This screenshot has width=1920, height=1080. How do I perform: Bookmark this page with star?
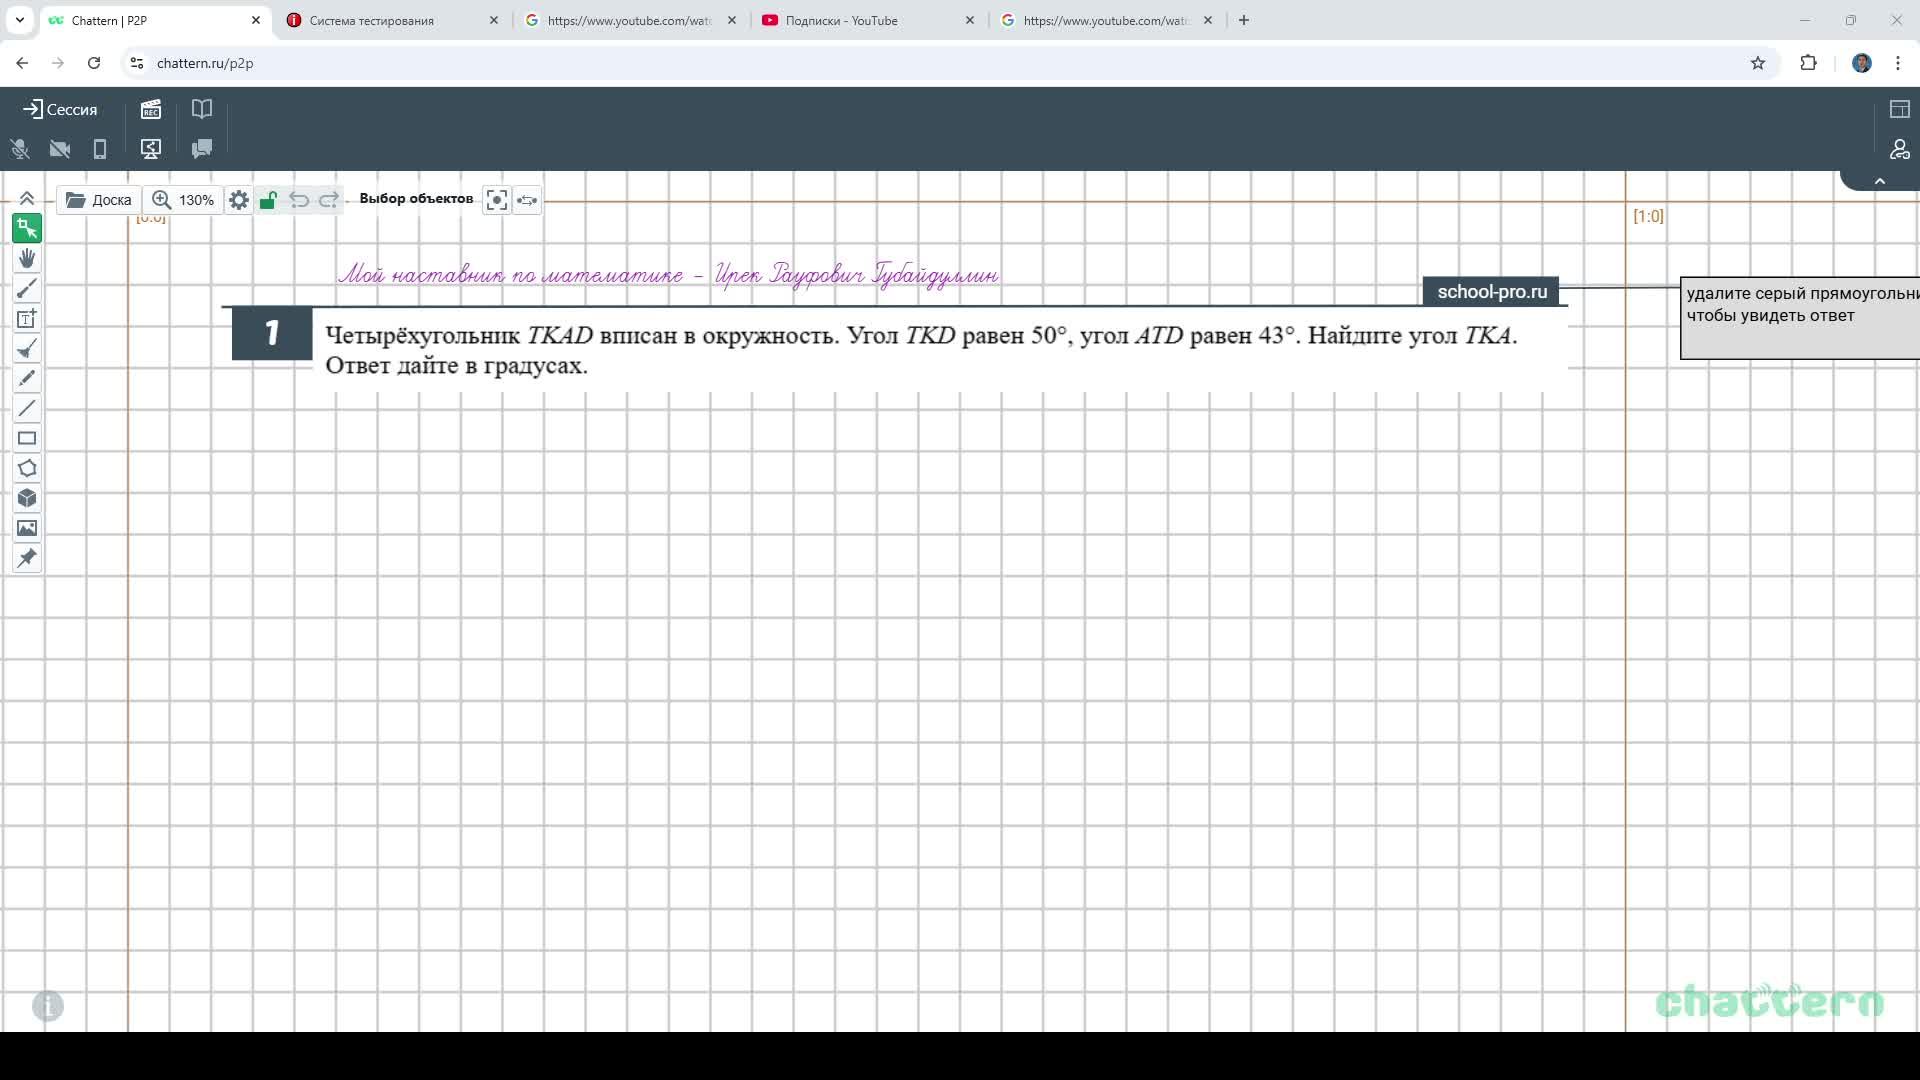1758,63
